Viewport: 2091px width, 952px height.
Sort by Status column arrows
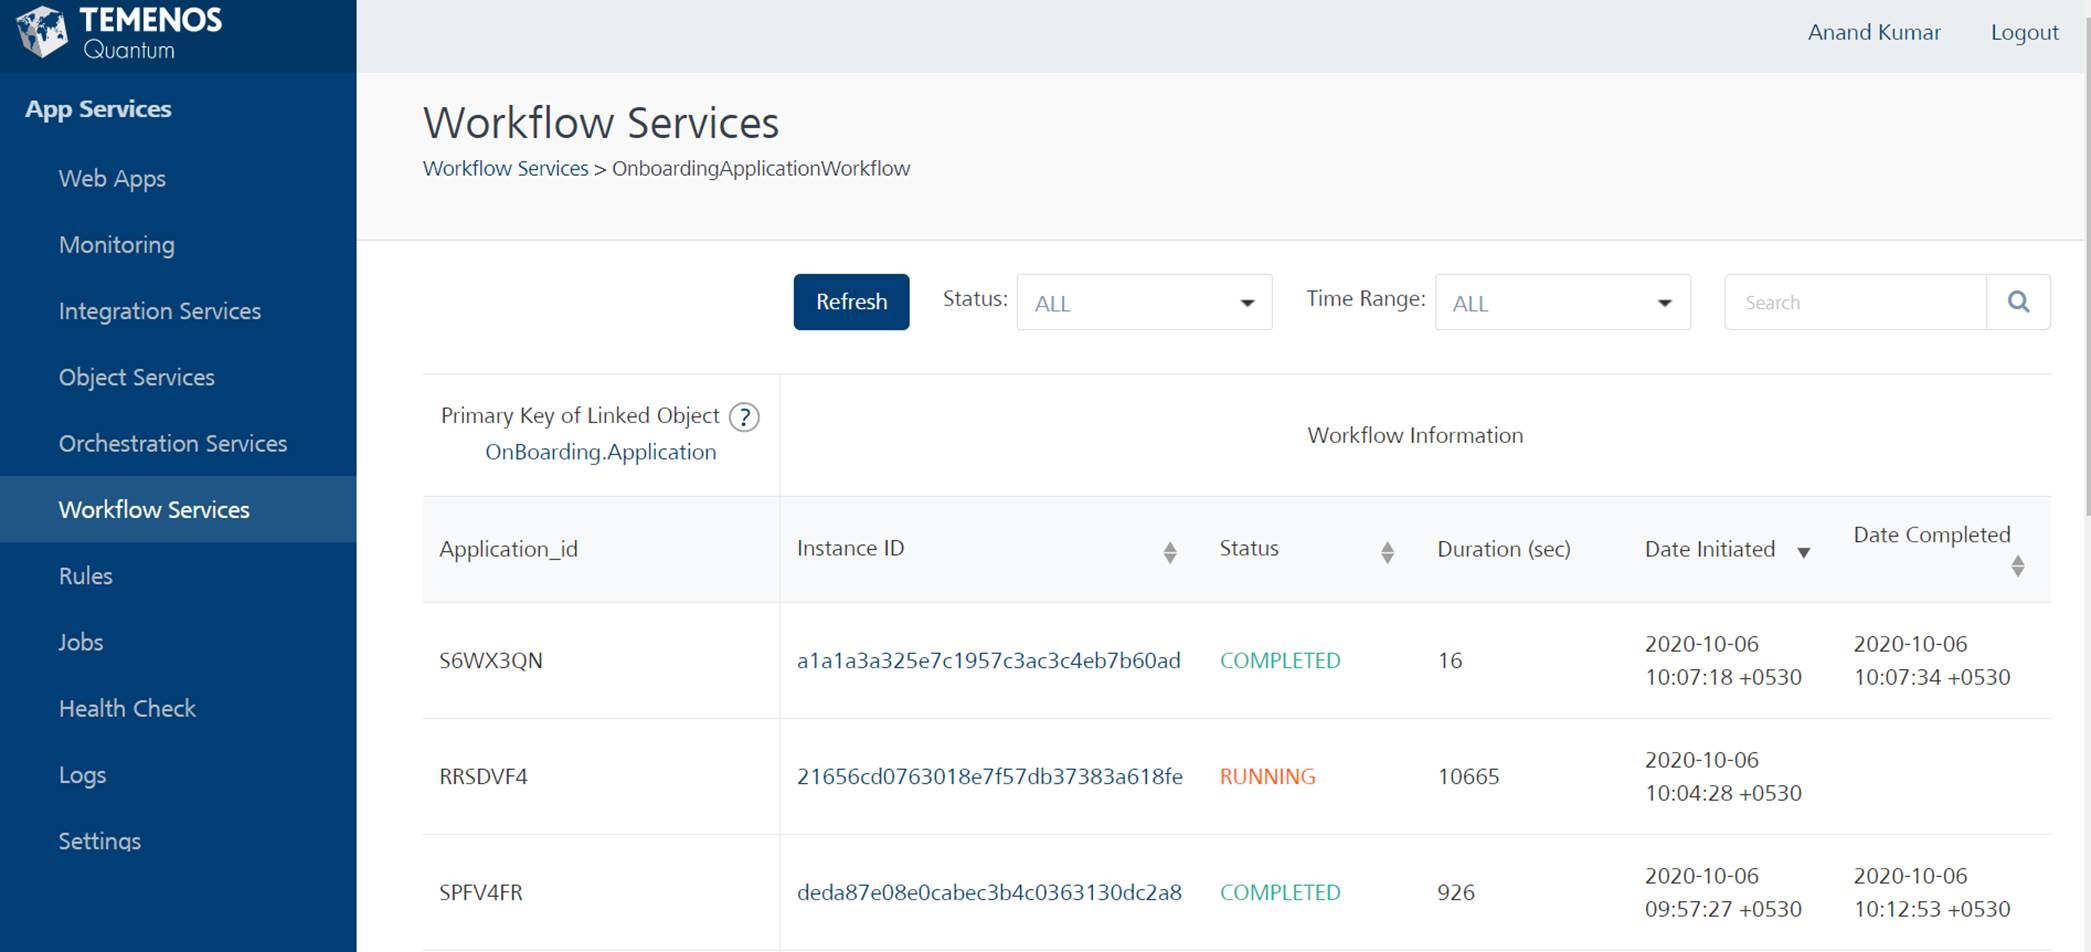point(1387,552)
